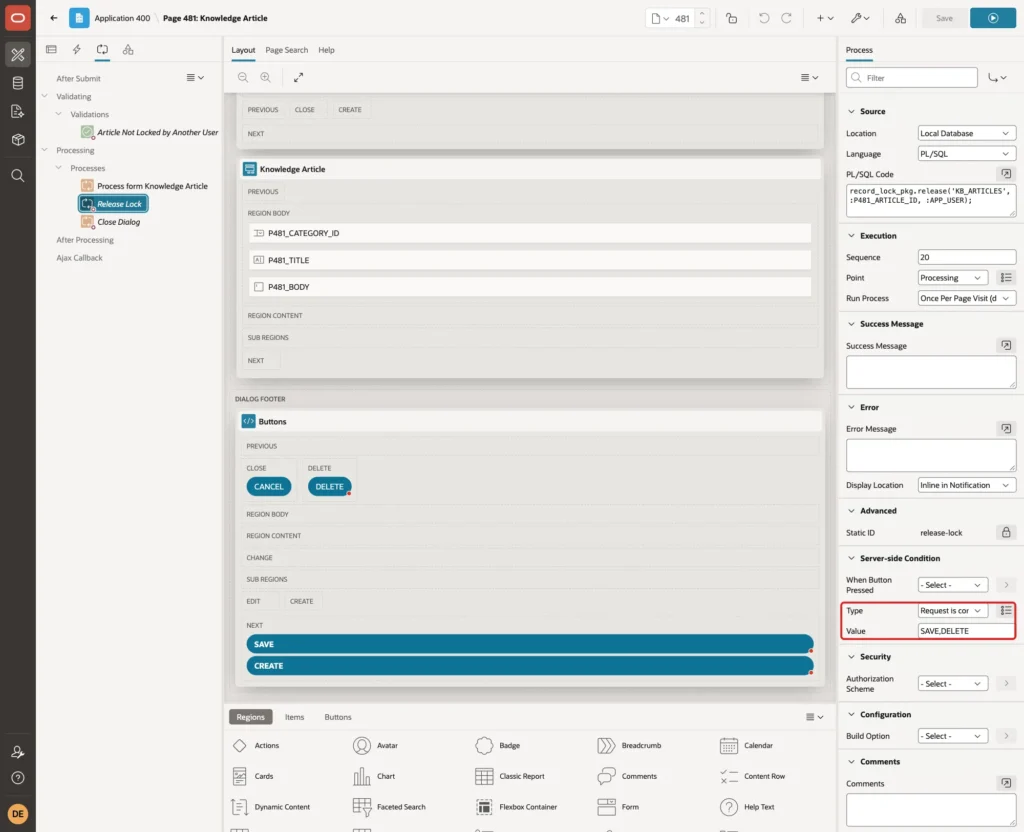
Task: Open the Authorization Scheme dropdown
Action: pyautogui.click(x=952, y=683)
